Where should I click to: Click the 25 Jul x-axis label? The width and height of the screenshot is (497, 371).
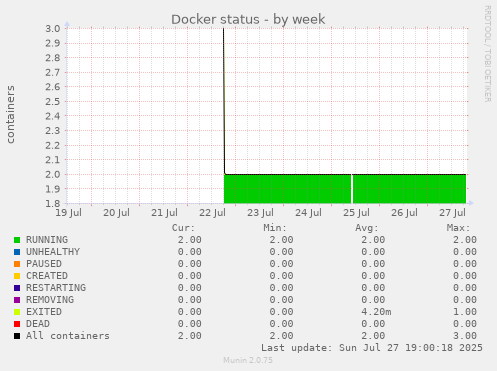(x=356, y=213)
